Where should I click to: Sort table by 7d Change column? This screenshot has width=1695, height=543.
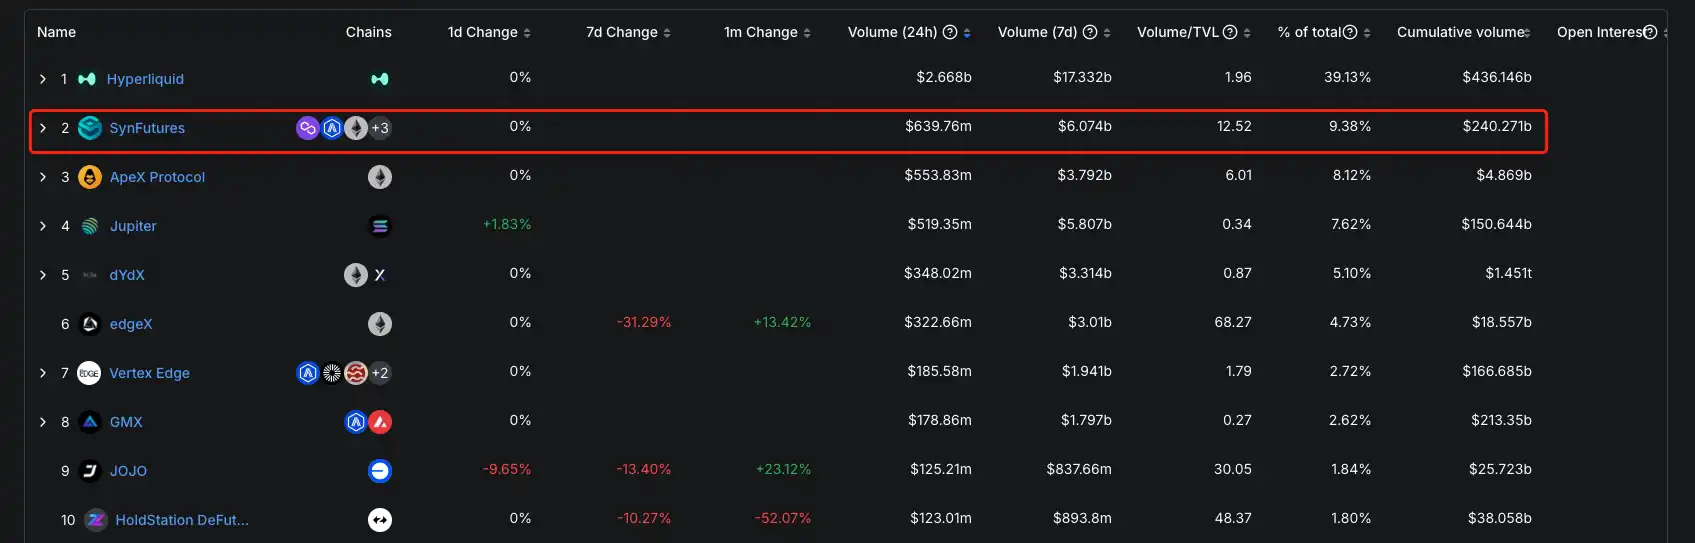tap(667, 33)
